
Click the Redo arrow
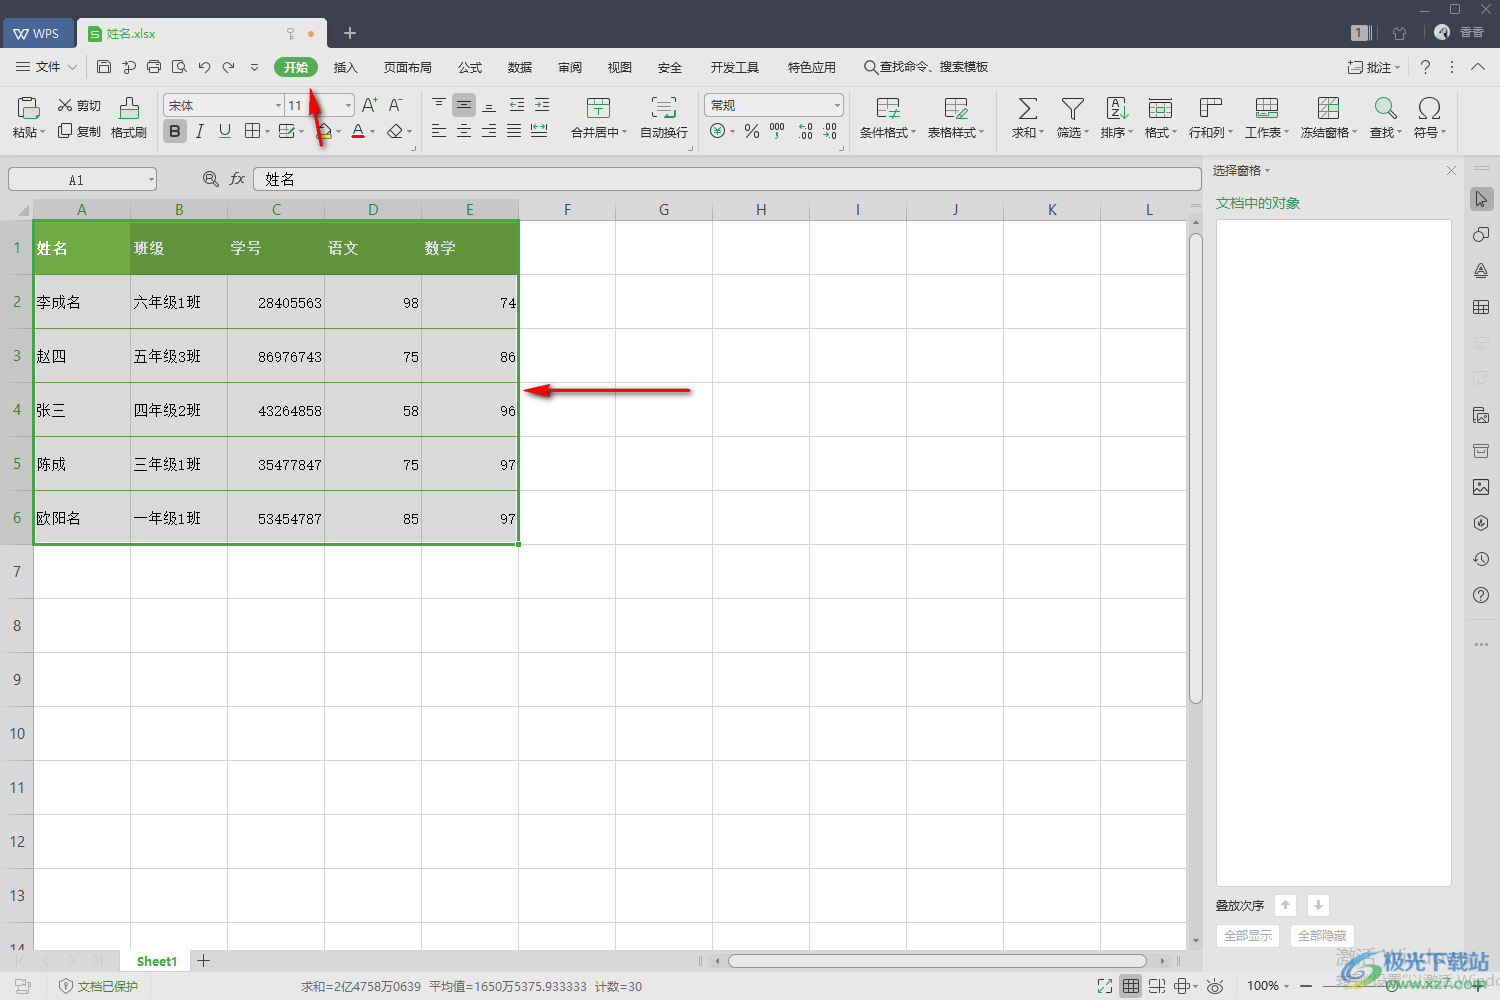click(229, 67)
